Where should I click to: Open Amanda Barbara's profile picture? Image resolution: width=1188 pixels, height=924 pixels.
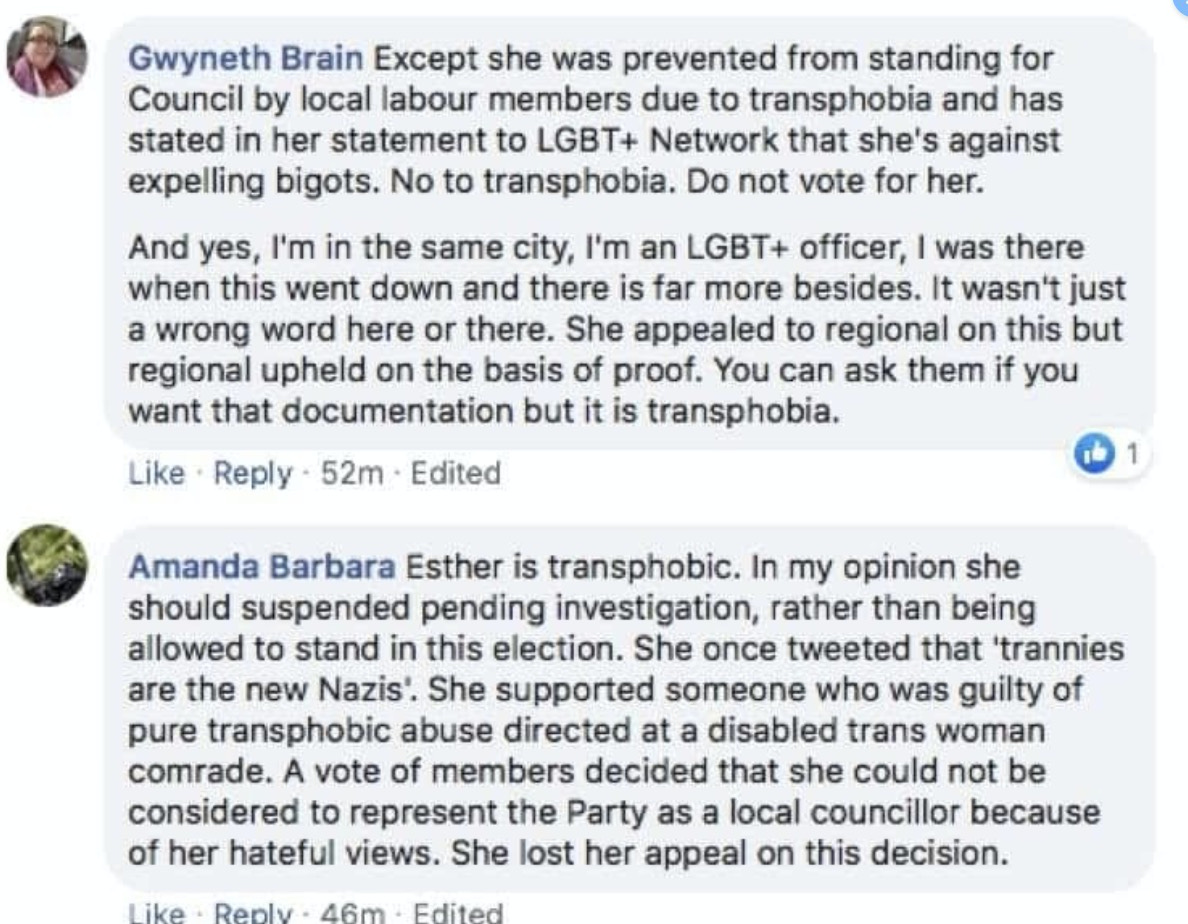click(x=47, y=565)
